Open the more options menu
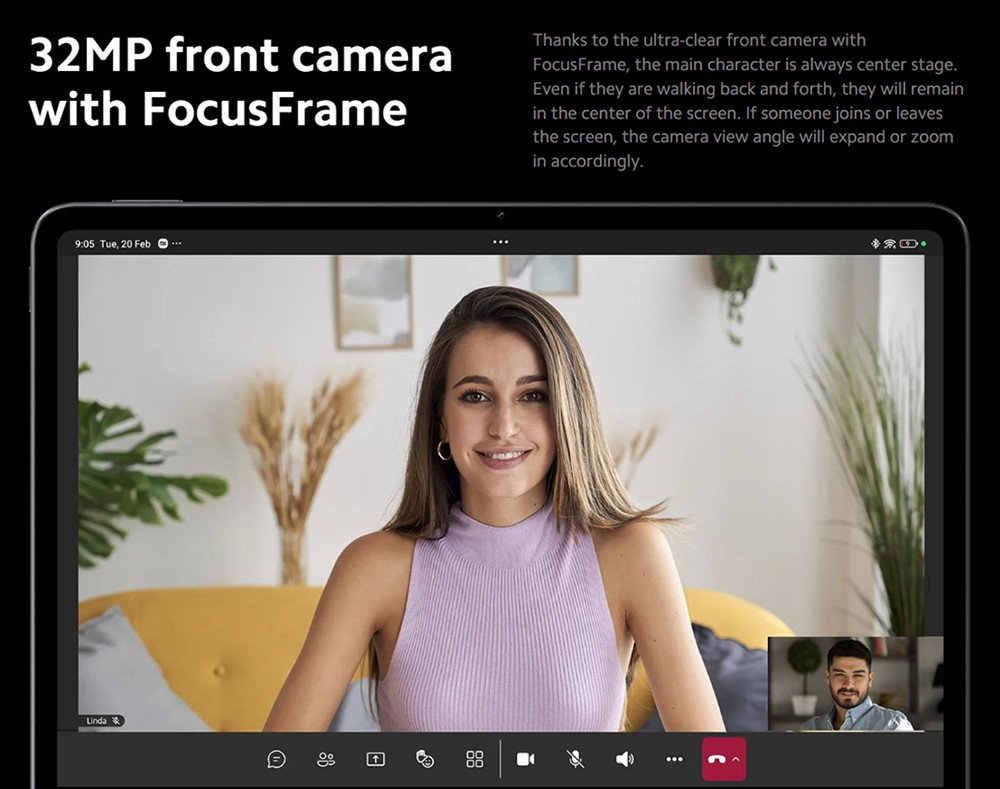 click(x=674, y=758)
